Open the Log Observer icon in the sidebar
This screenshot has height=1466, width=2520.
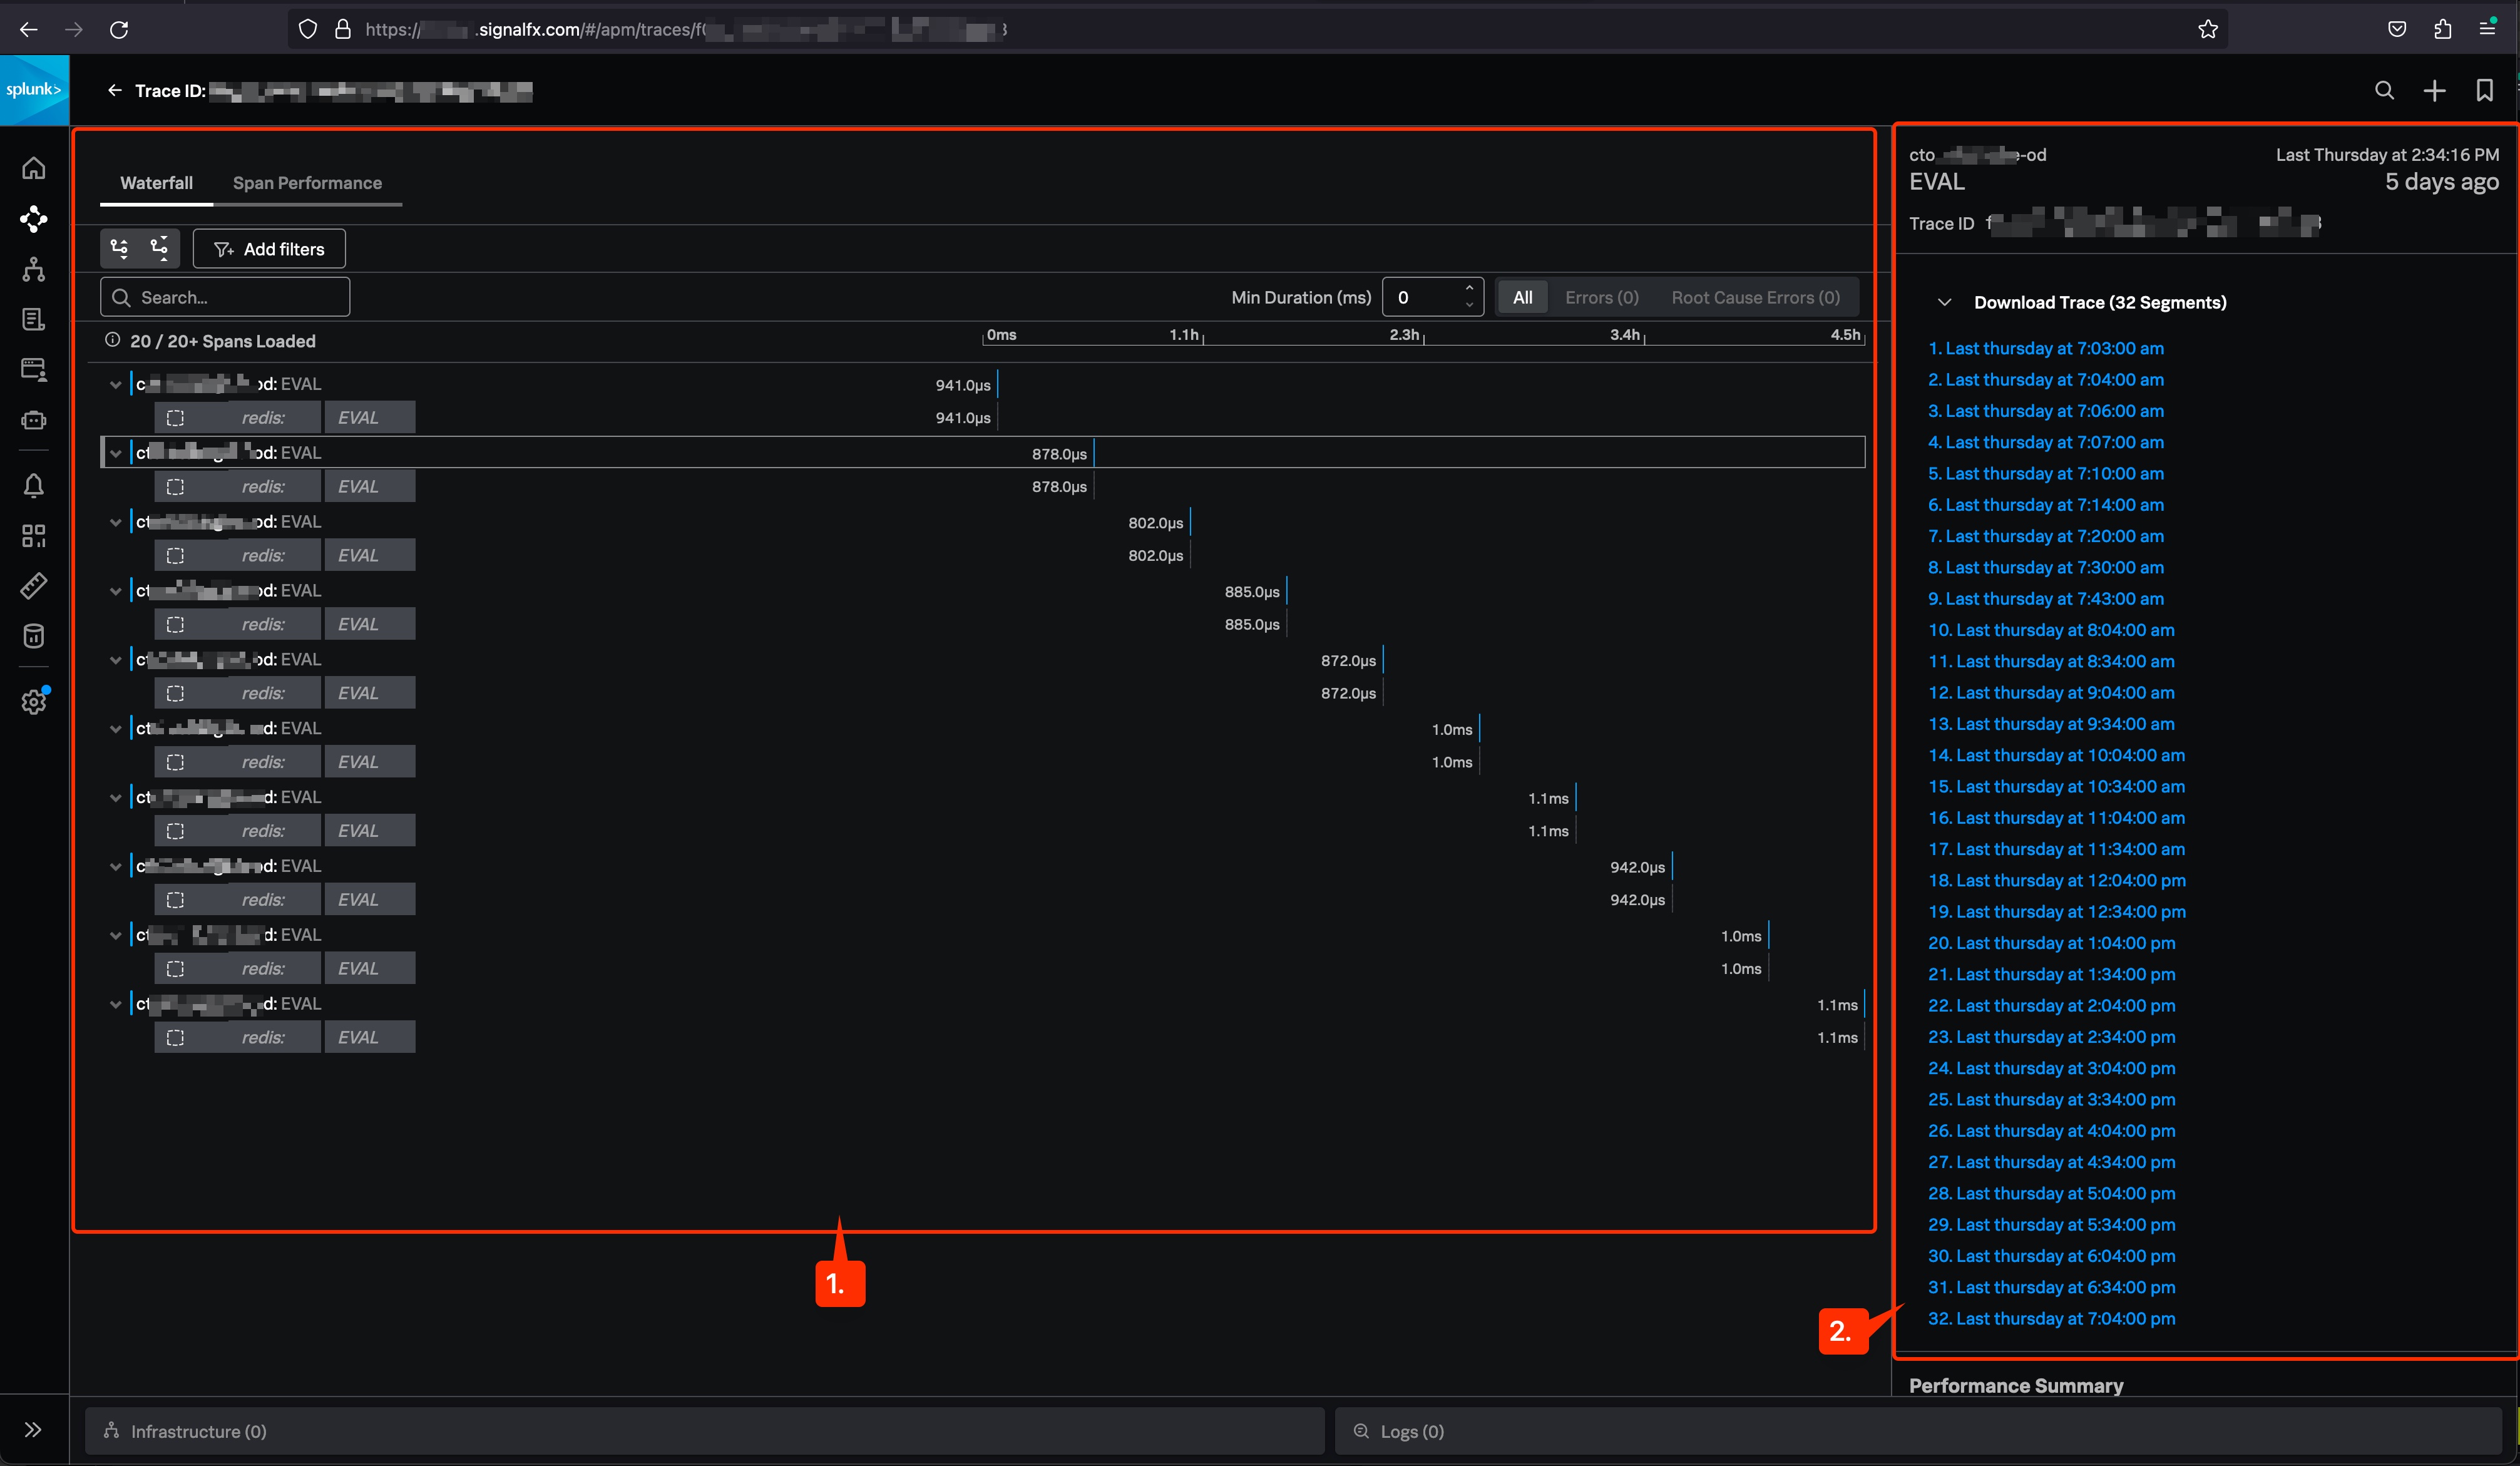click(x=34, y=319)
